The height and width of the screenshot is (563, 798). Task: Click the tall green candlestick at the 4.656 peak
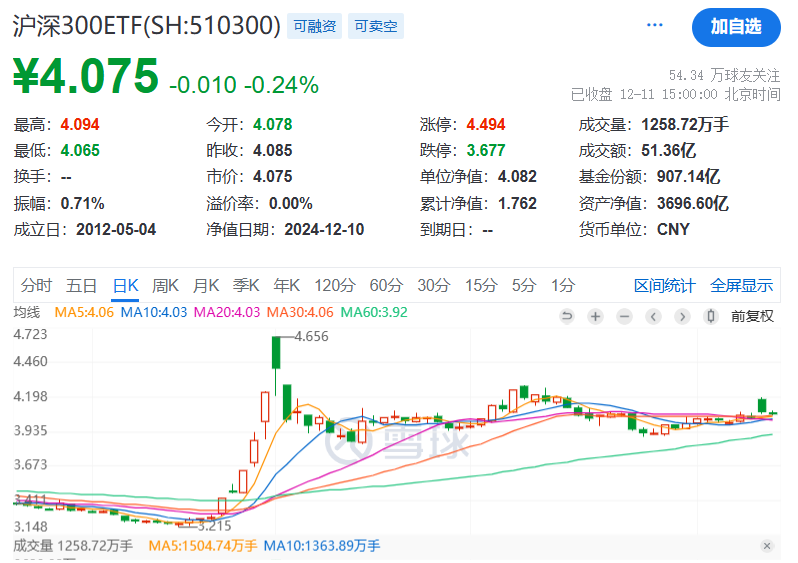[276, 352]
